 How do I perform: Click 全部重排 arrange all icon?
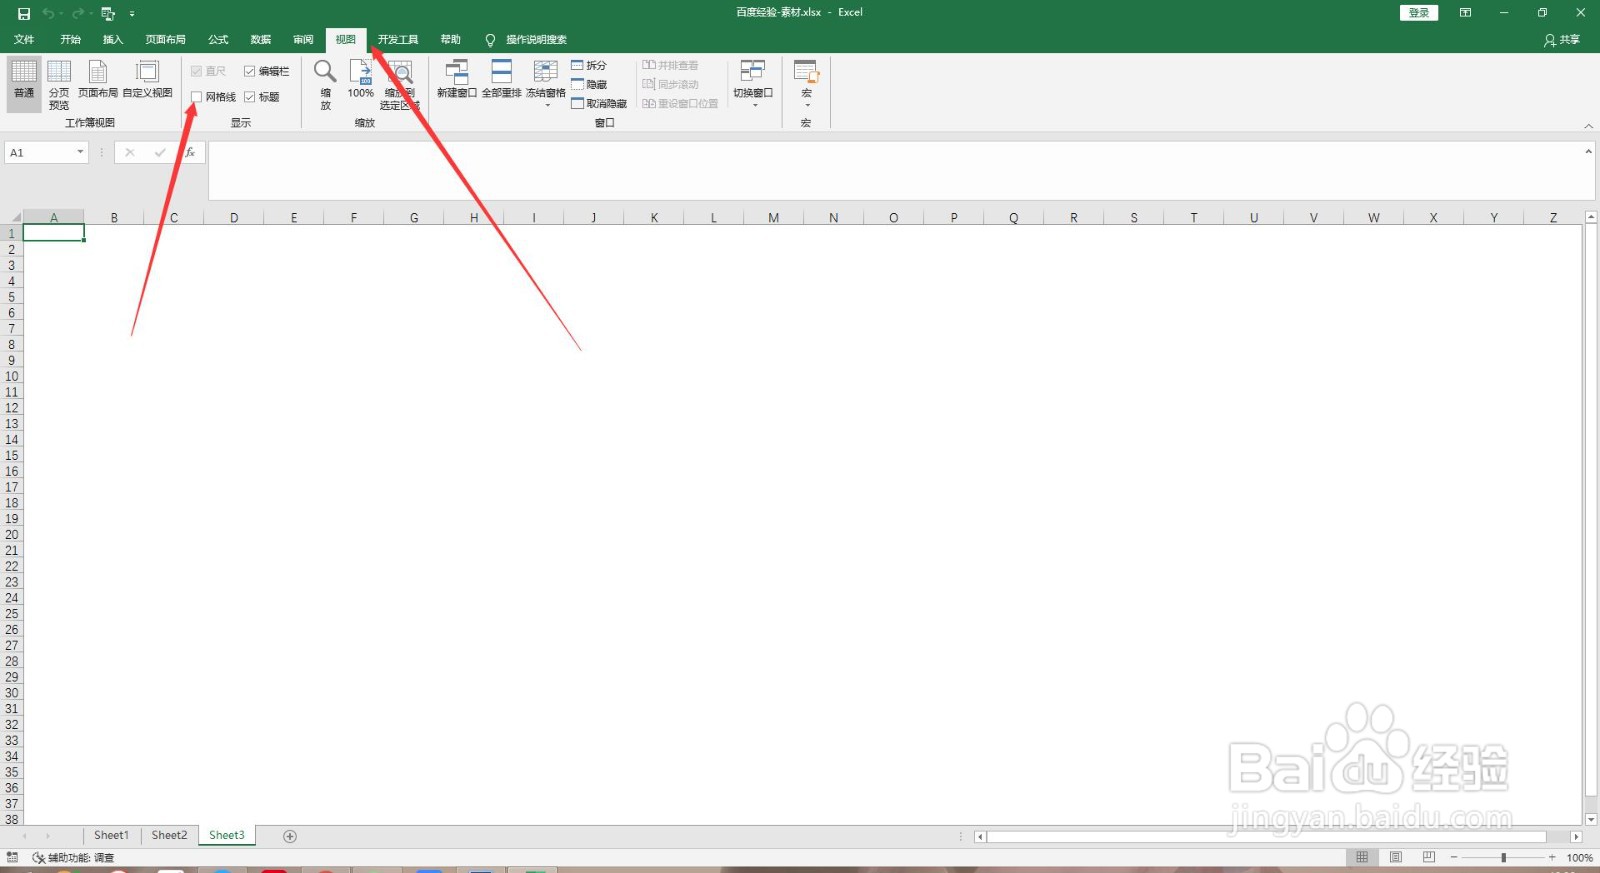[502, 79]
